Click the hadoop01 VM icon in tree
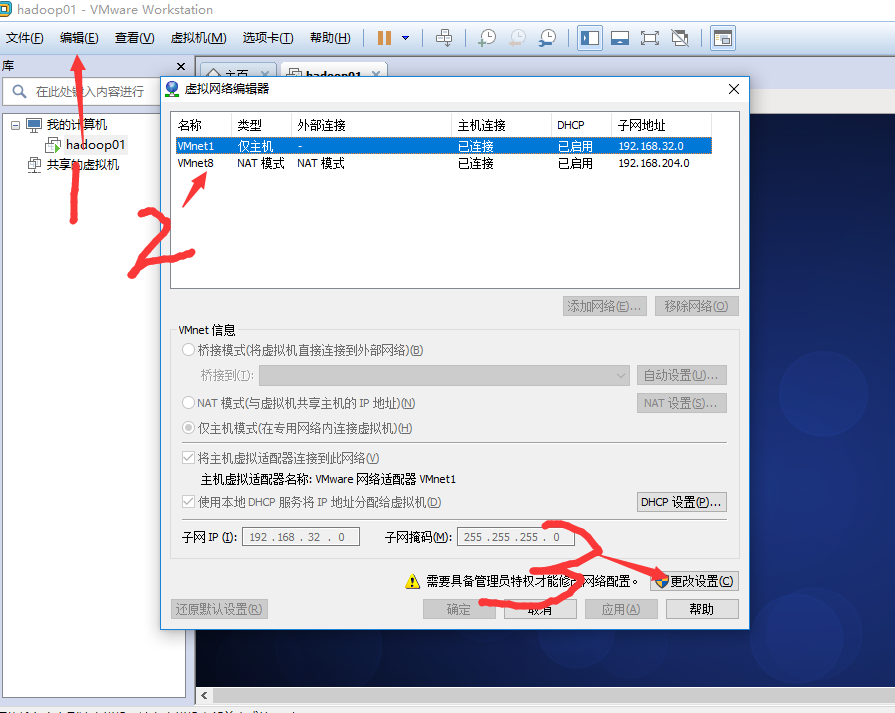 [53, 145]
